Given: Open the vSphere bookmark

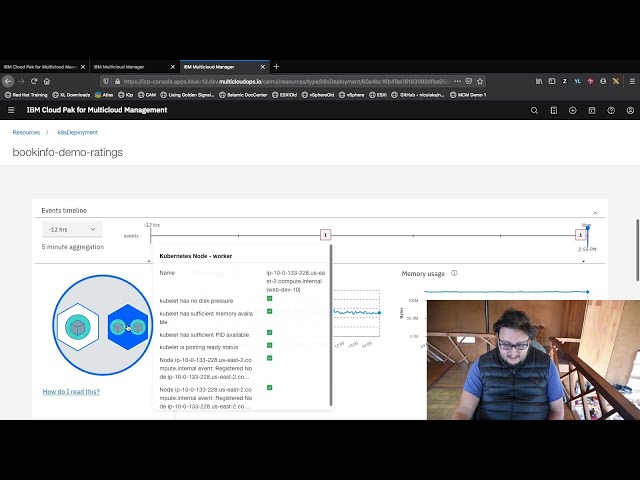Looking at the screenshot, I should click(x=351, y=95).
